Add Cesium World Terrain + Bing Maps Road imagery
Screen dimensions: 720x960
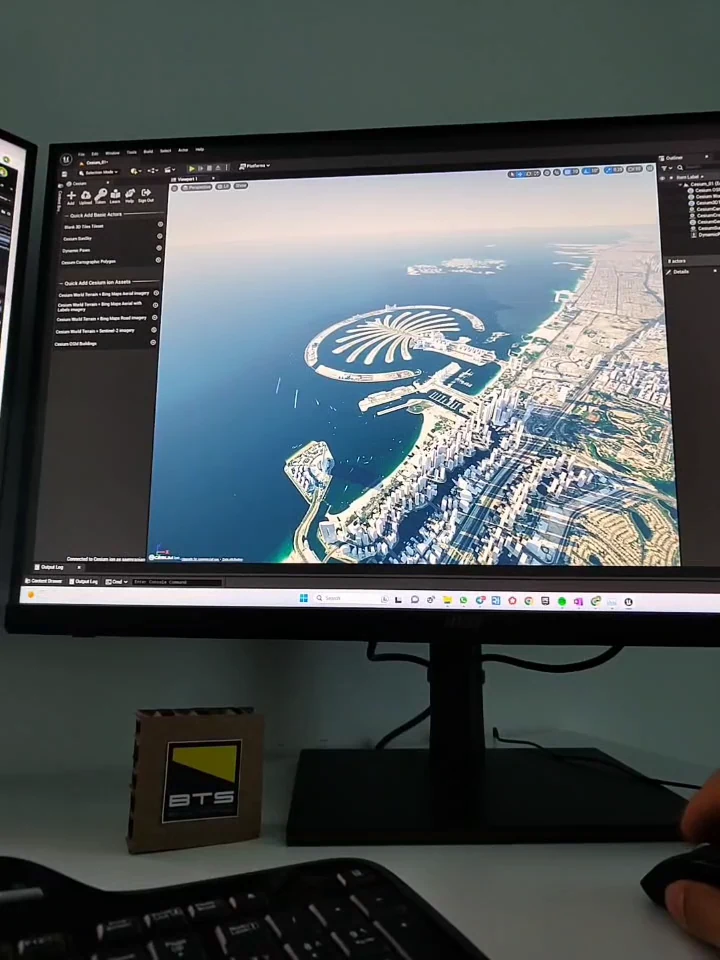click(155, 318)
